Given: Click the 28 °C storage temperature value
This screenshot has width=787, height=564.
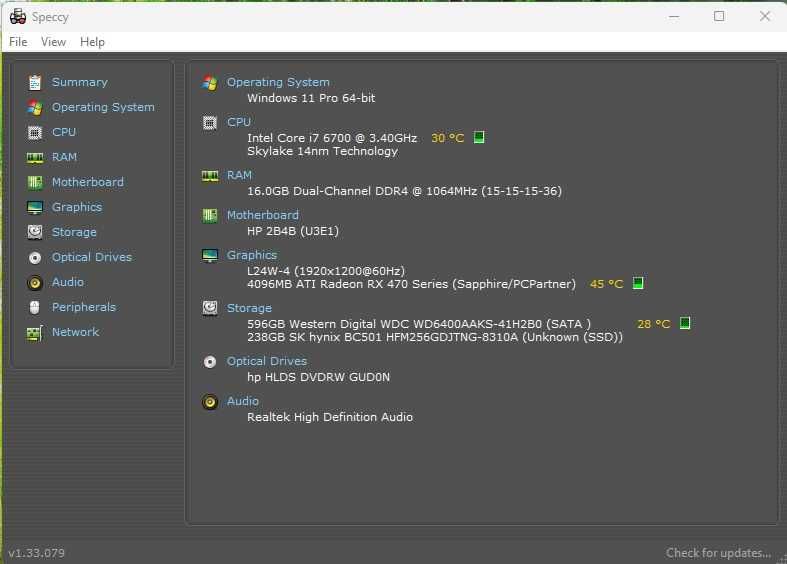Looking at the screenshot, I should point(654,324).
